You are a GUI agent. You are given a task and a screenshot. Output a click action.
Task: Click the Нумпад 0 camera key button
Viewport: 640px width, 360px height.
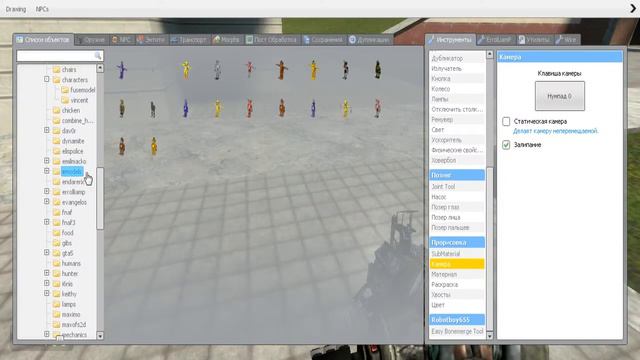coord(560,96)
